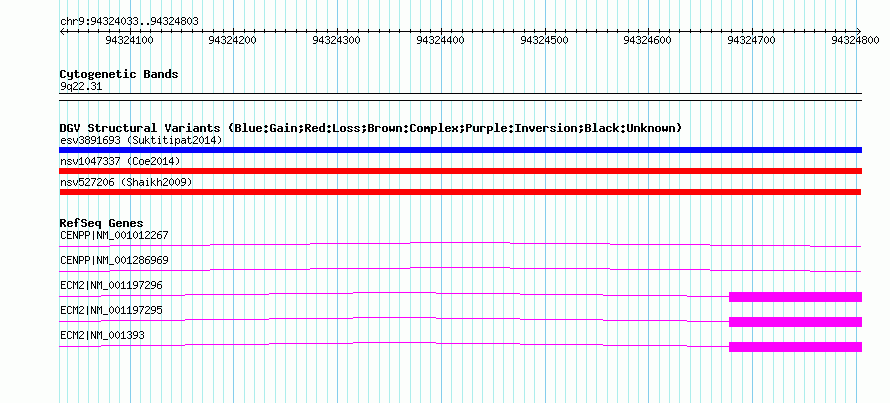Click ruler position 94324700

[751, 40]
